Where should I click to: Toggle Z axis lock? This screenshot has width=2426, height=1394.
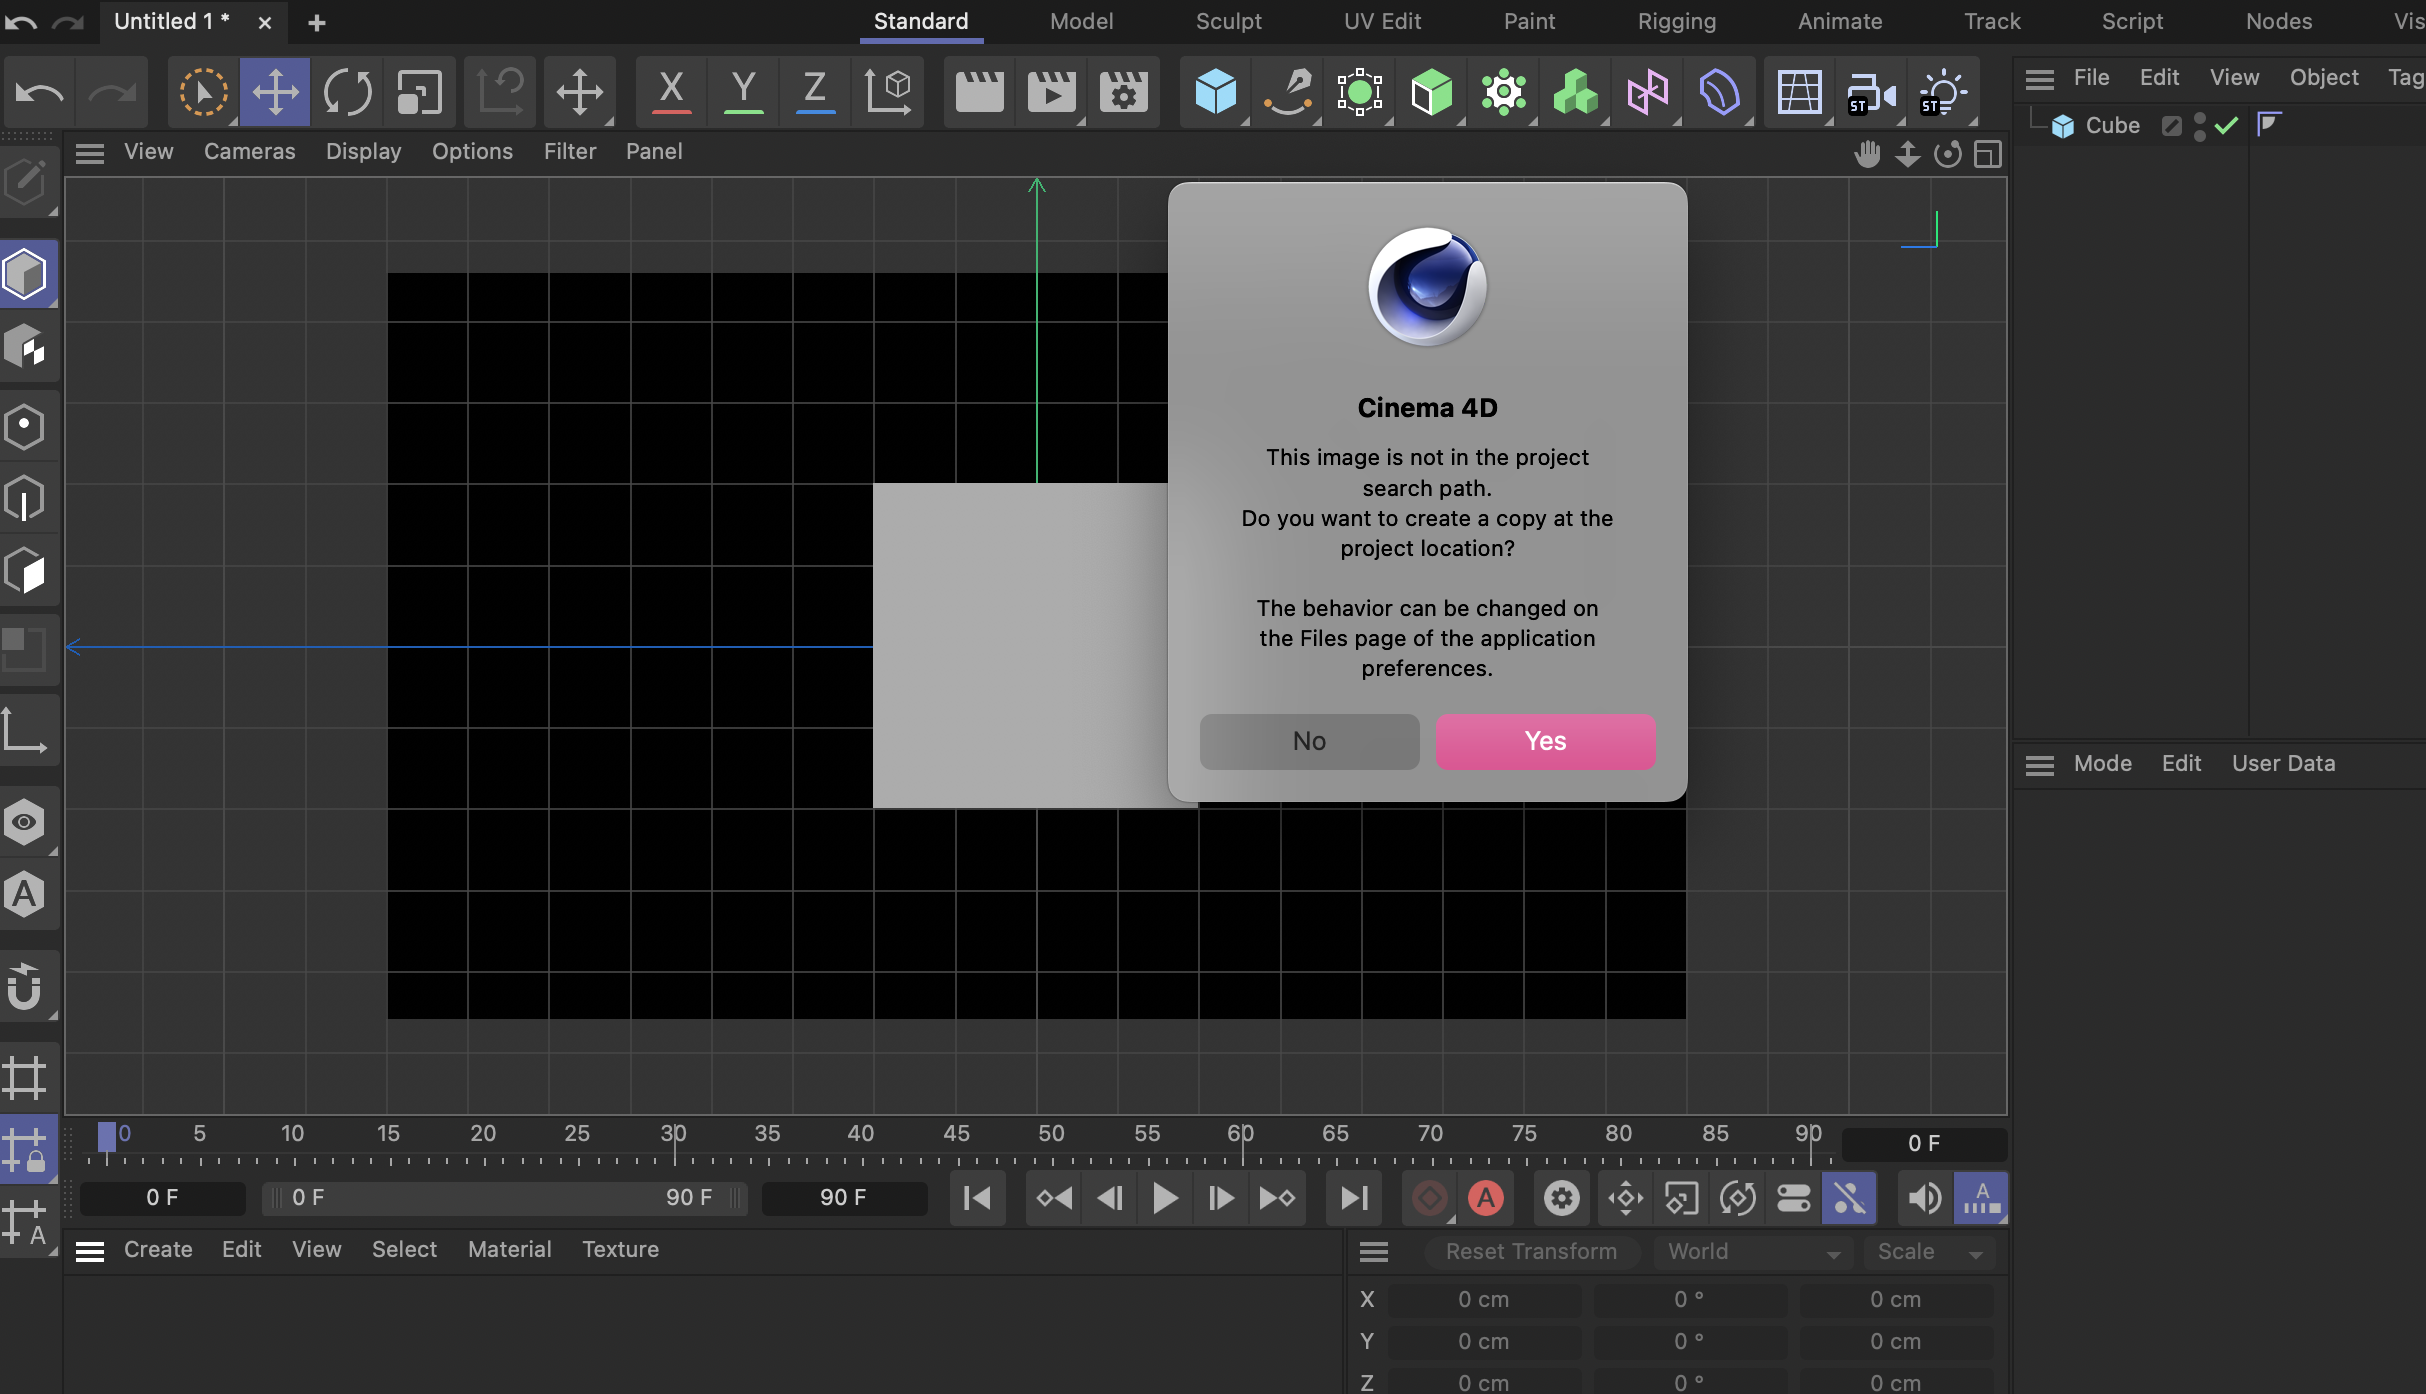point(815,92)
